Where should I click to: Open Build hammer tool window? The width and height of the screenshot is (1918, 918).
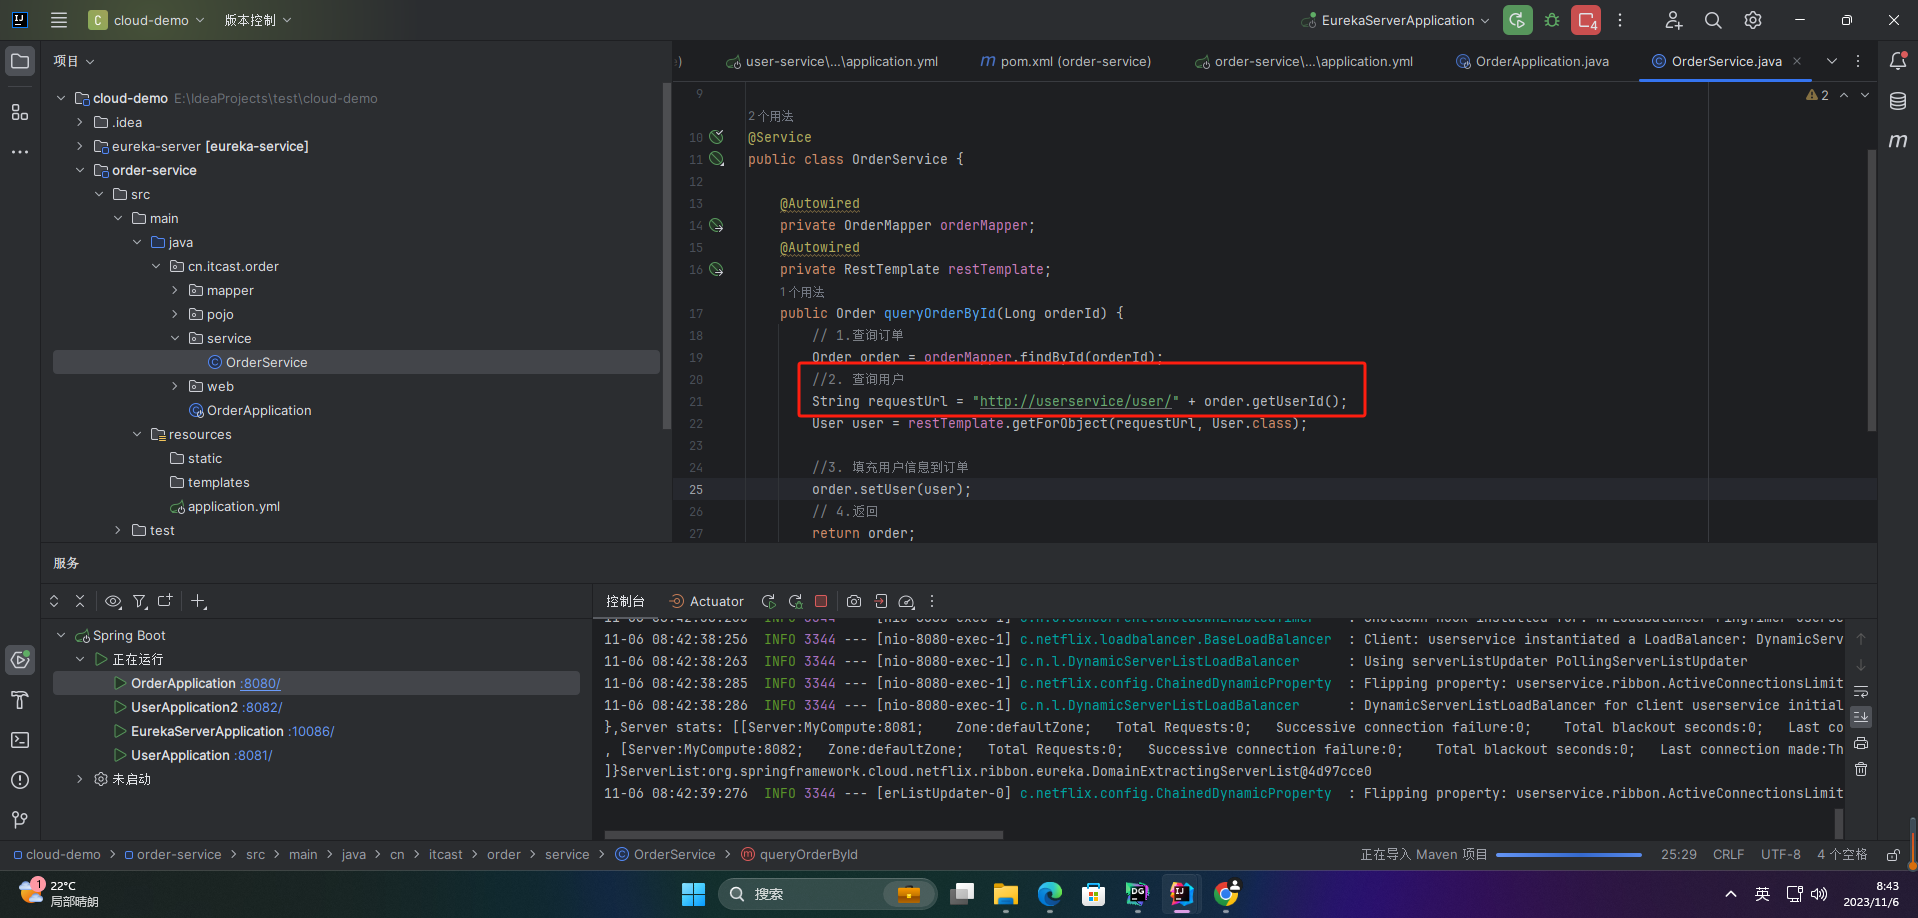tap(20, 700)
